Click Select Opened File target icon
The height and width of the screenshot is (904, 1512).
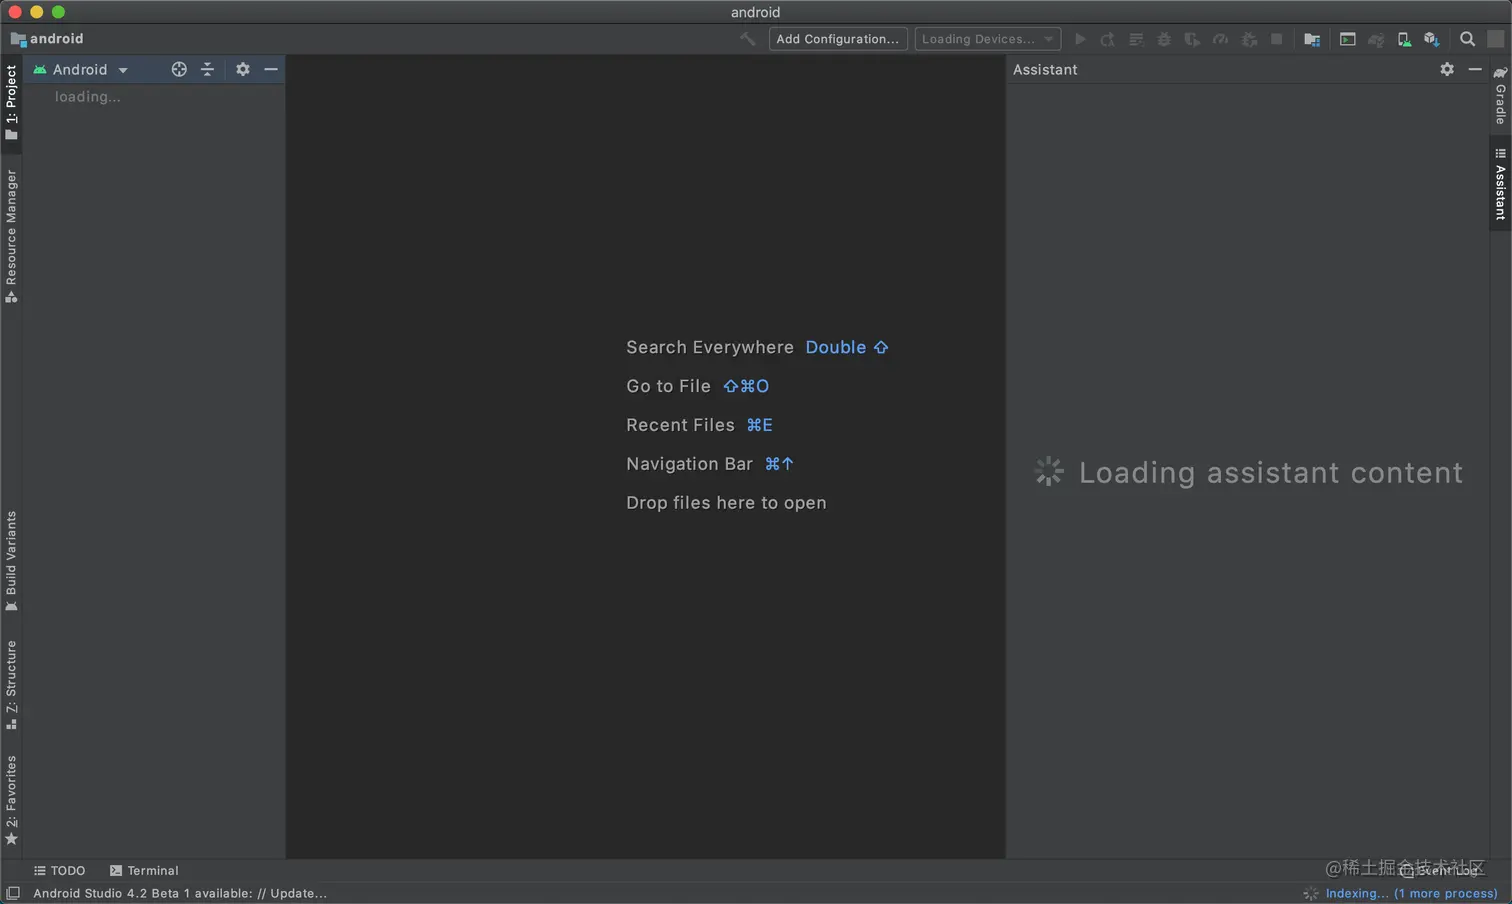click(x=179, y=69)
